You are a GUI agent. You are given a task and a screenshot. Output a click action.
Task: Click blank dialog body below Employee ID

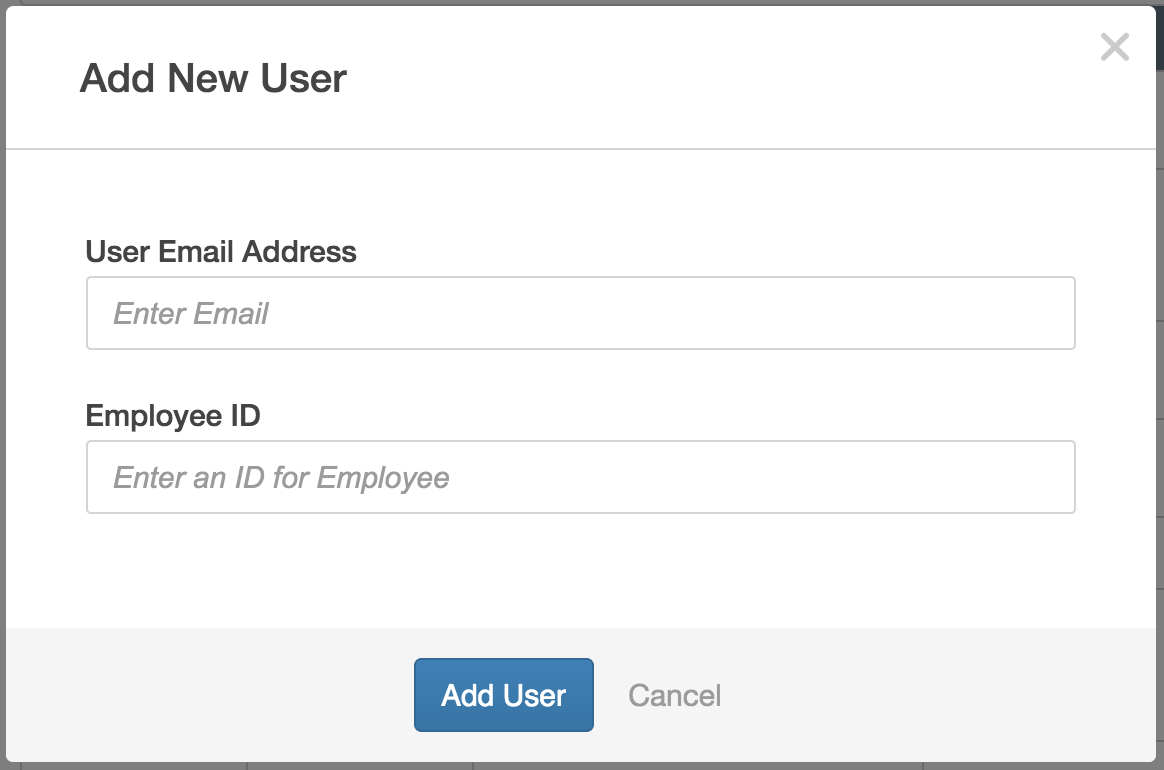click(x=580, y=570)
